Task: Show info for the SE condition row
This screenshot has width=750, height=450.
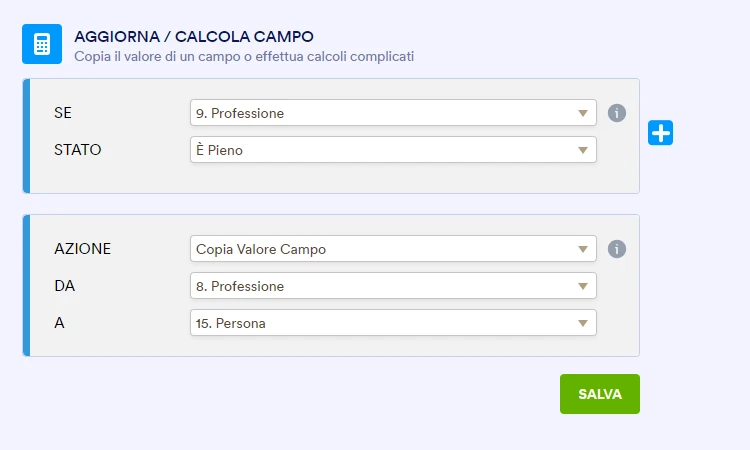Action: (x=617, y=113)
